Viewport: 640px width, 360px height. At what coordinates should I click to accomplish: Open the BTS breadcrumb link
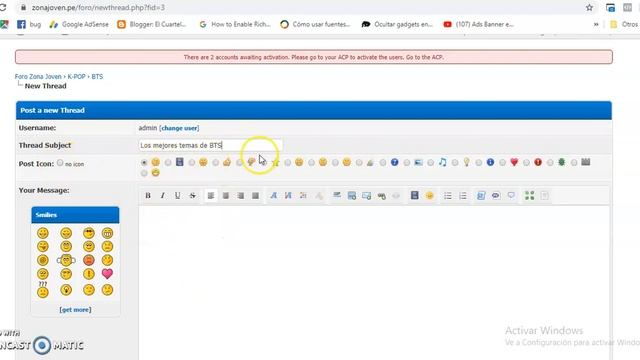click(97, 77)
